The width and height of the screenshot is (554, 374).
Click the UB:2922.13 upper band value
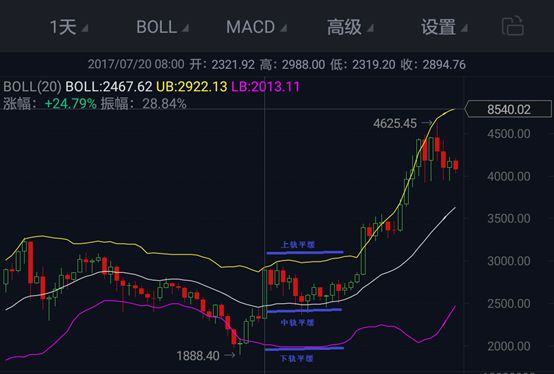(x=191, y=87)
